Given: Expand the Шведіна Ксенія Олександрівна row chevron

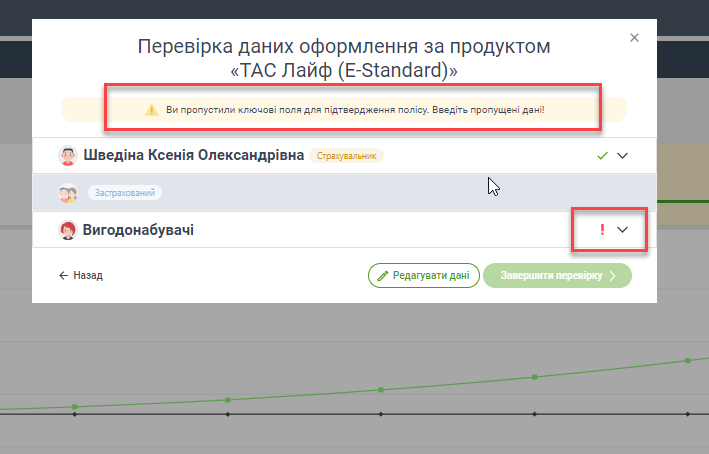Looking at the screenshot, I should tap(623, 156).
